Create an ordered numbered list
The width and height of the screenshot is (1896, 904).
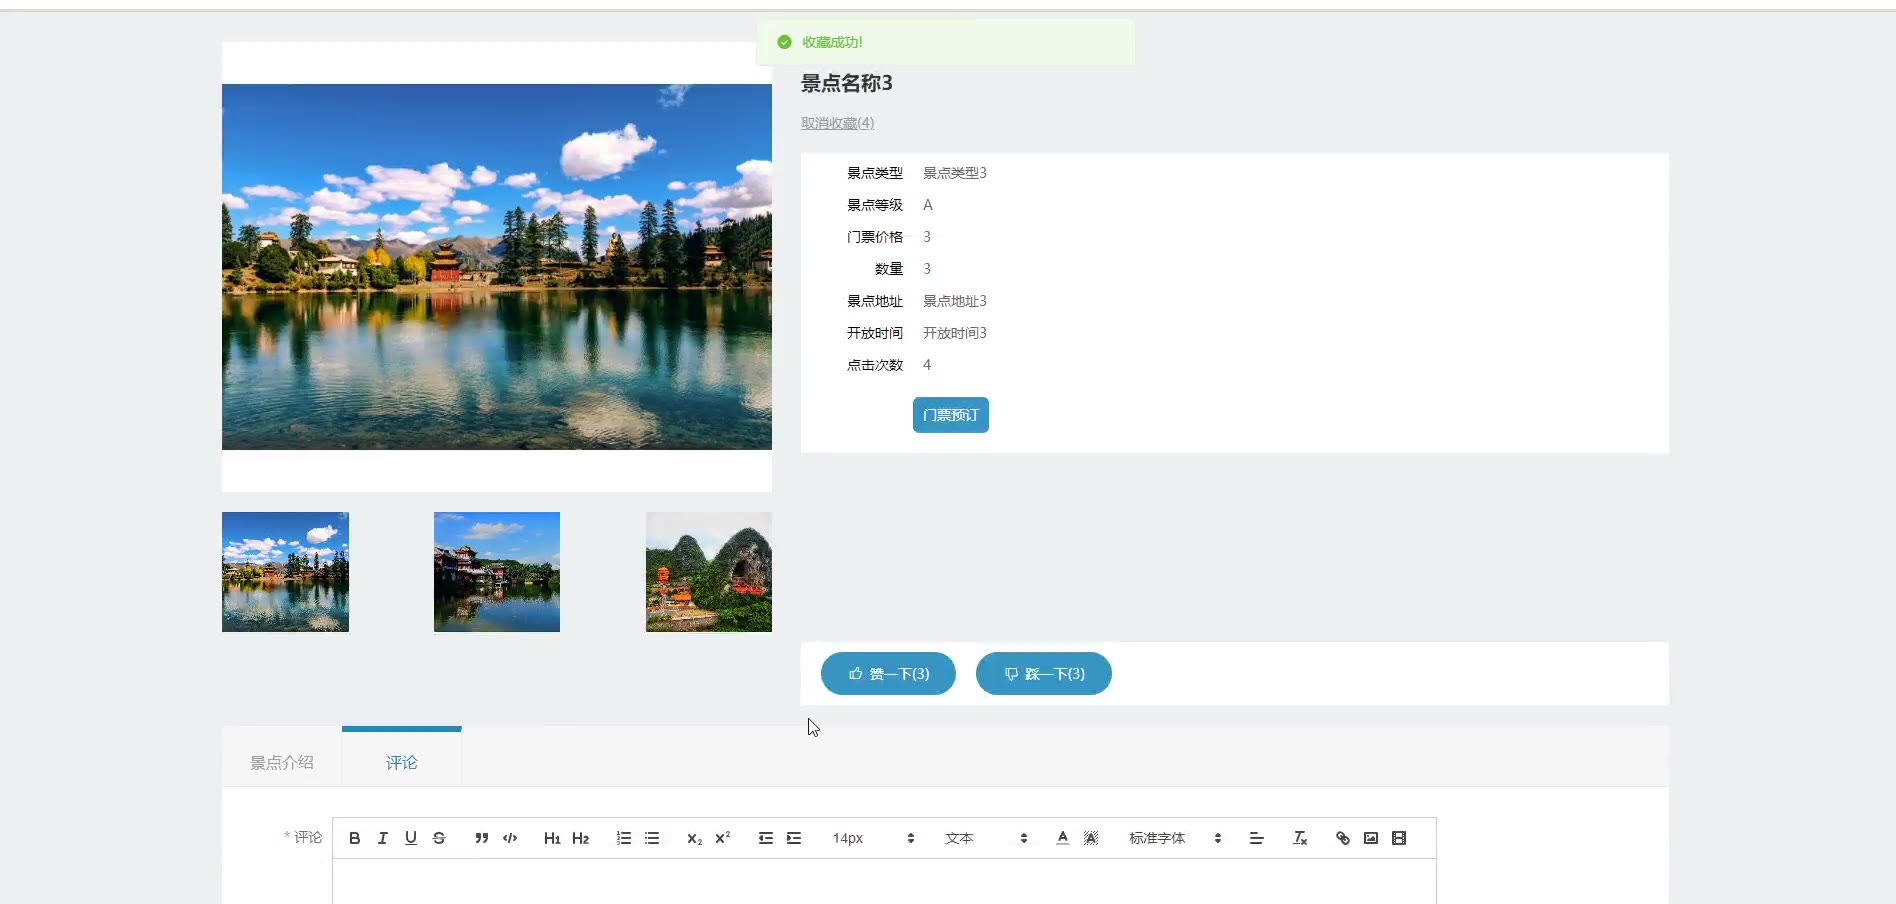pyautogui.click(x=624, y=838)
